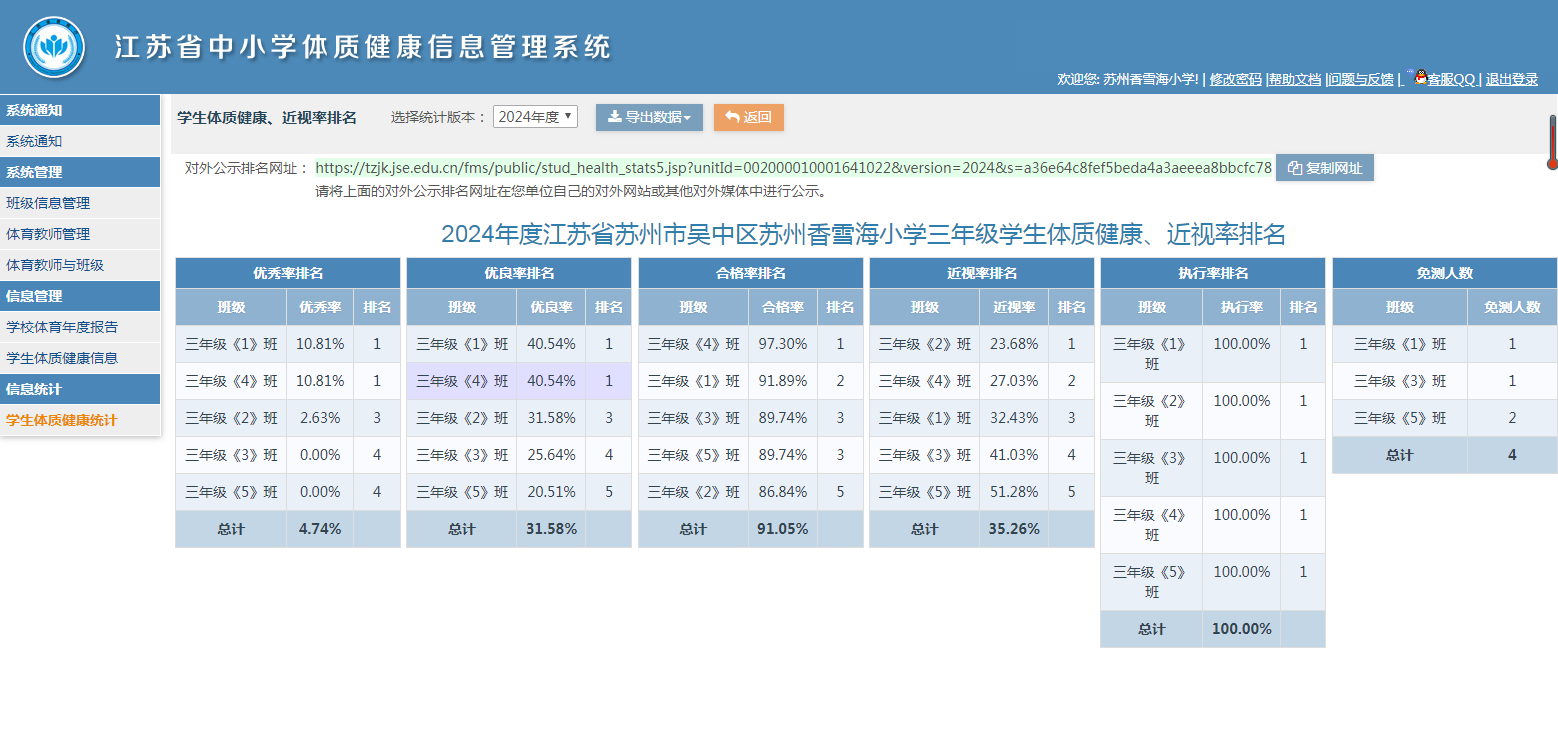Click the 优良率 column header
Image resolution: width=1558 pixels, height=743 pixels.
(551, 307)
